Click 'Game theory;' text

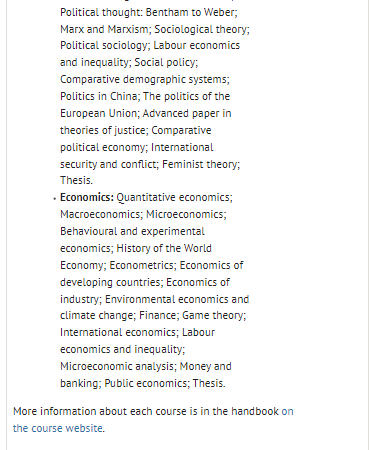coord(214,315)
